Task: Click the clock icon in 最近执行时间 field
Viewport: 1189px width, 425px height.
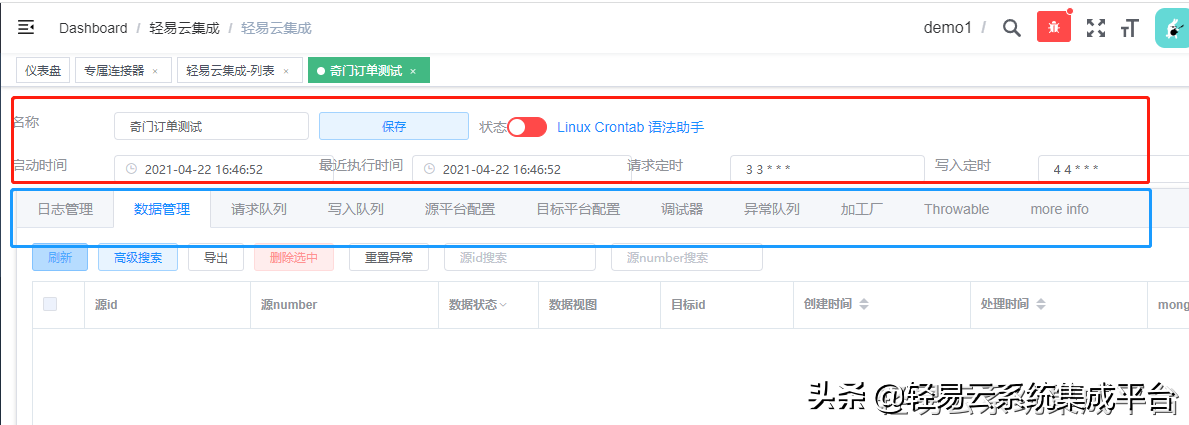Action: point(429,168)
